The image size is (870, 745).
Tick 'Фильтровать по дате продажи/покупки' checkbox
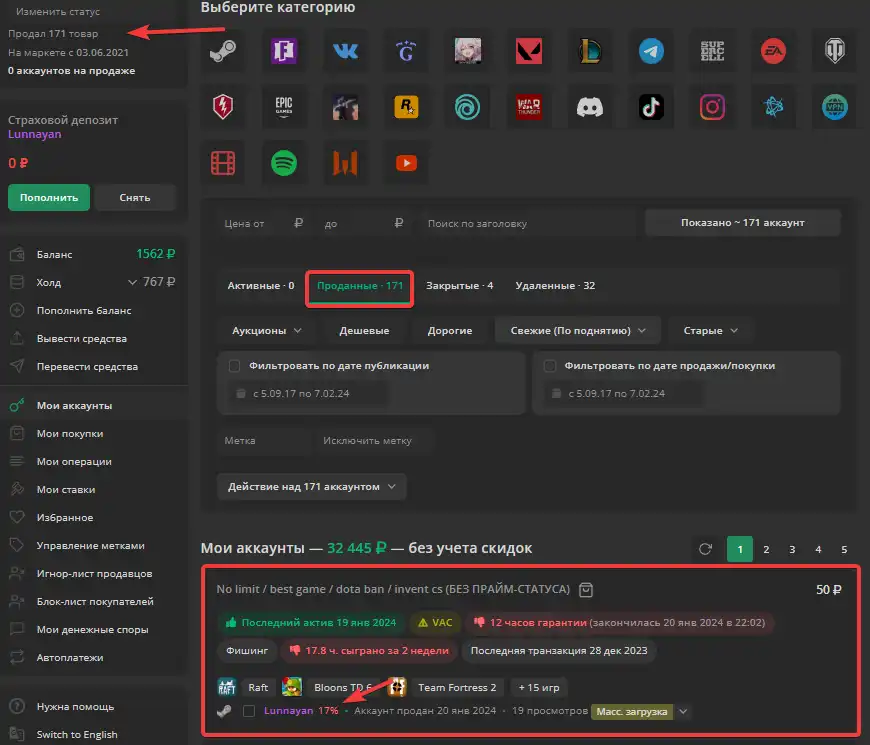550,366
